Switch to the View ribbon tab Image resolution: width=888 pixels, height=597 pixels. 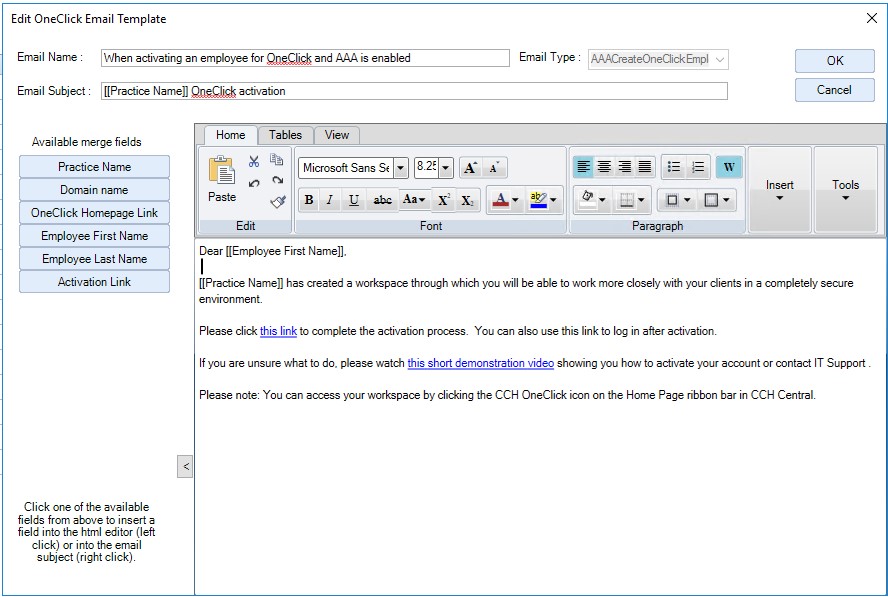(x=336, y=135)
